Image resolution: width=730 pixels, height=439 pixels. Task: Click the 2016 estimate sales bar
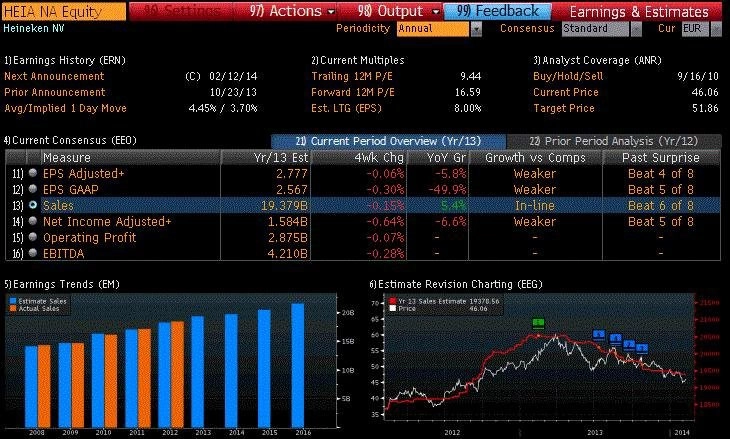(x=298, y=365)
